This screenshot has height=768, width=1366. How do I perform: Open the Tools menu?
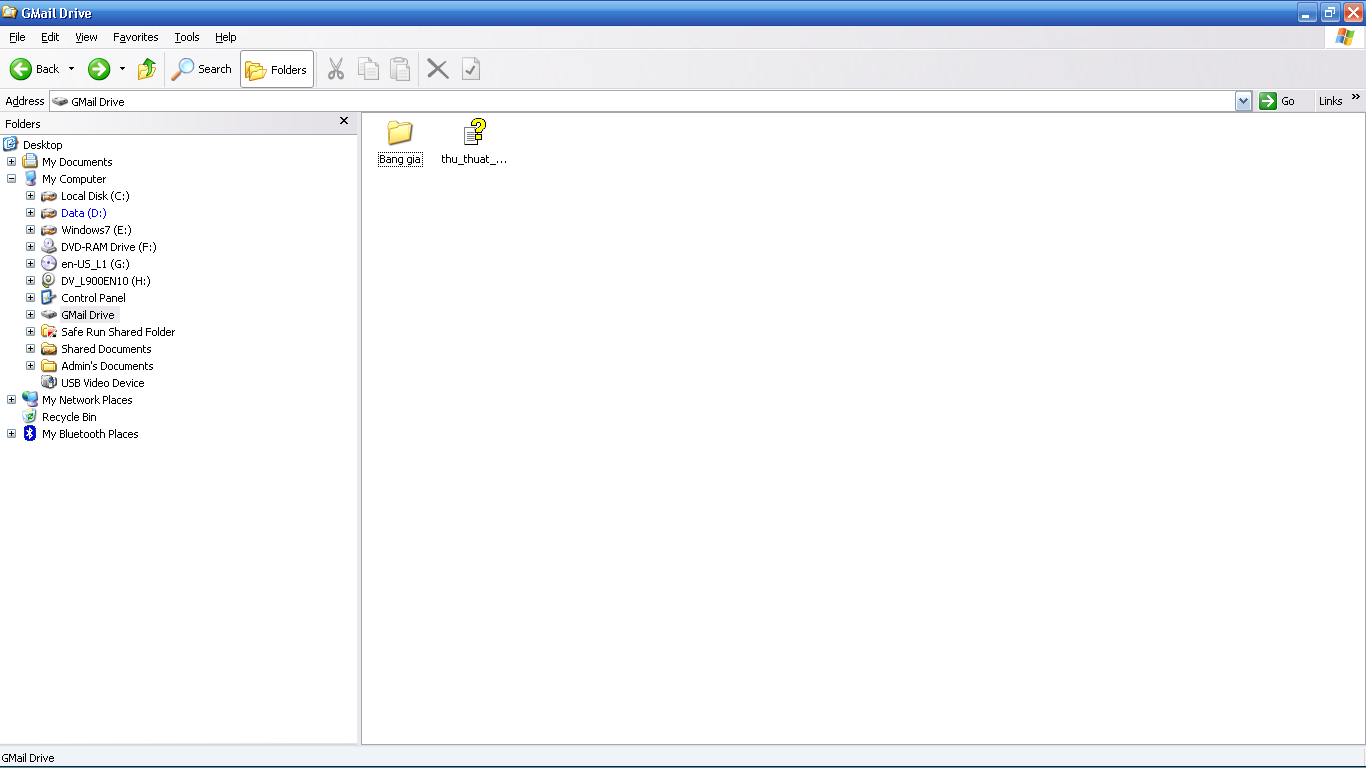click(187, 37)
